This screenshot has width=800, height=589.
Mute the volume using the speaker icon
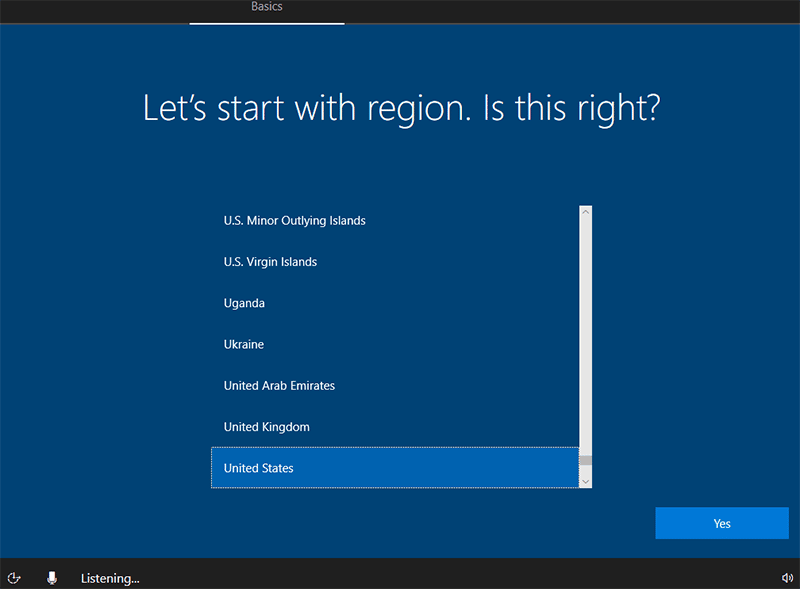(787, 578)
